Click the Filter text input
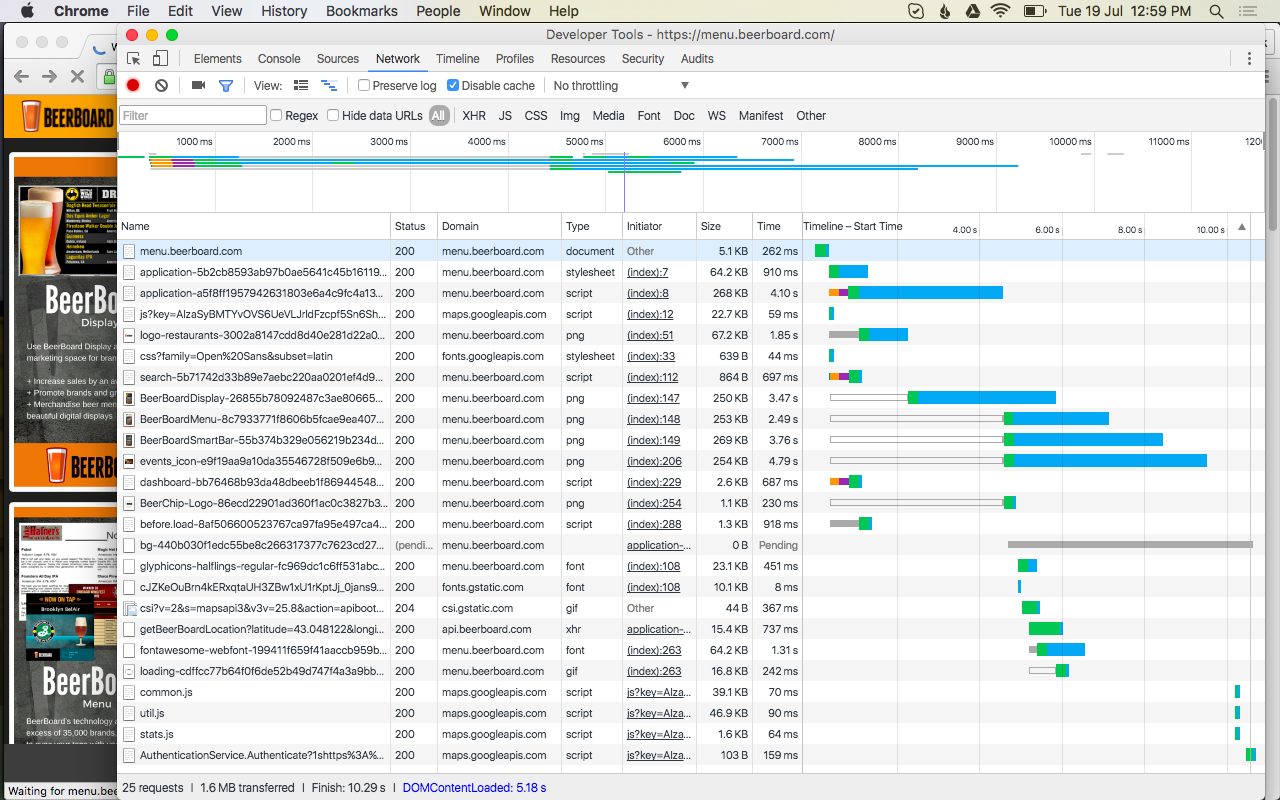 (x=193, y=116)
